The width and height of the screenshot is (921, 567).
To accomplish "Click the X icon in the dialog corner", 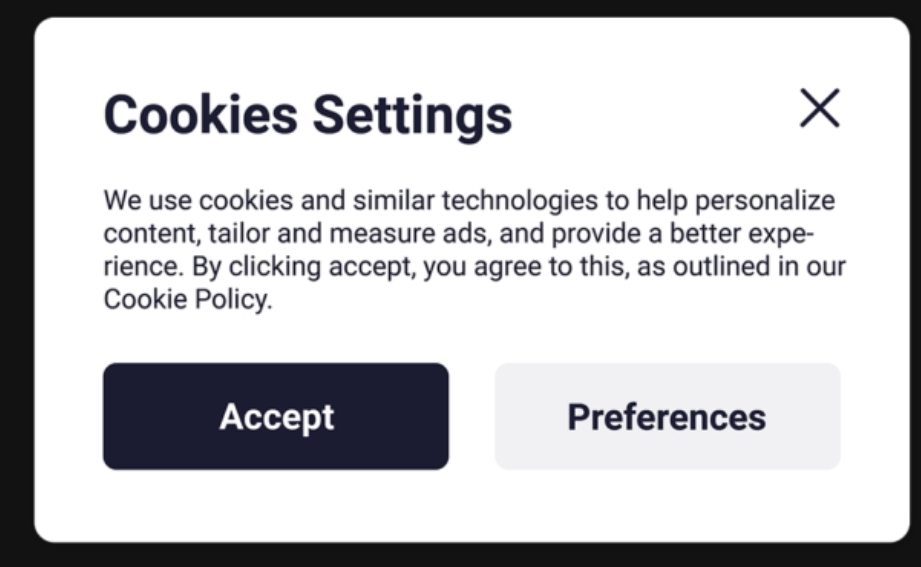I will tap(819, 108).
